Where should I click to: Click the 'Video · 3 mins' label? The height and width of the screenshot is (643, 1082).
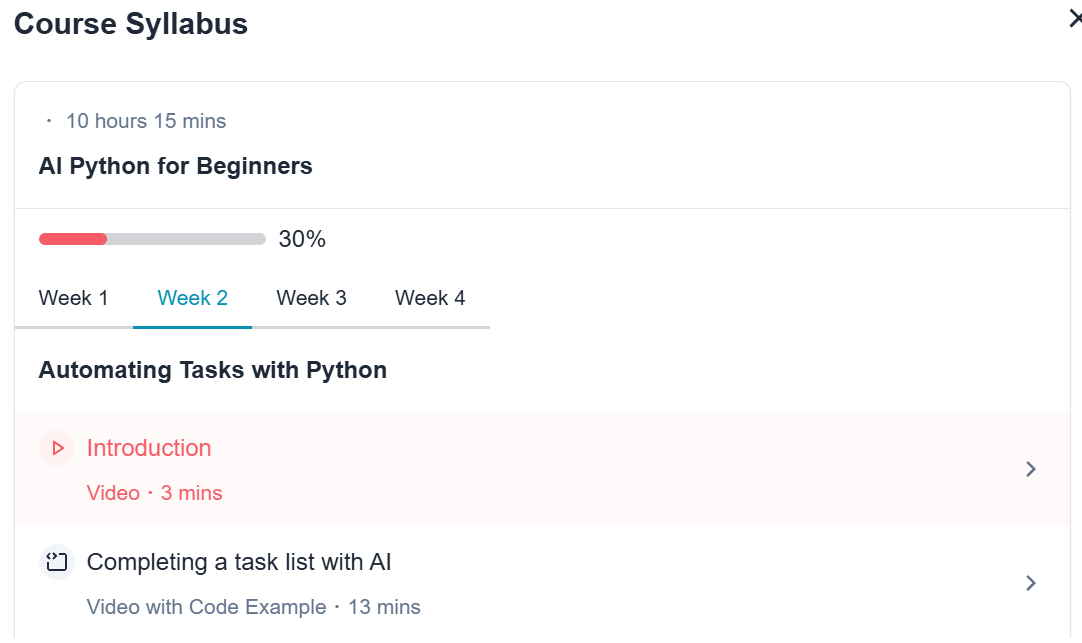point(155,493)
